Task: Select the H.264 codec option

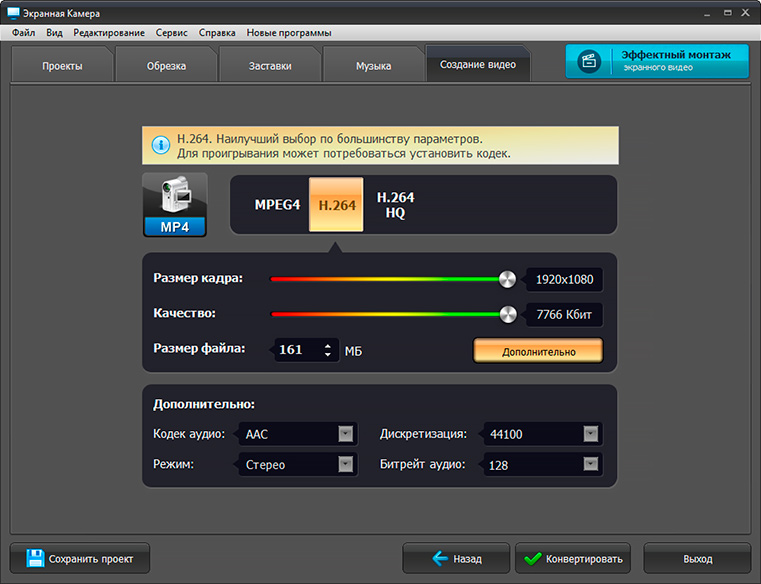Action: click(x=336, y=204)
